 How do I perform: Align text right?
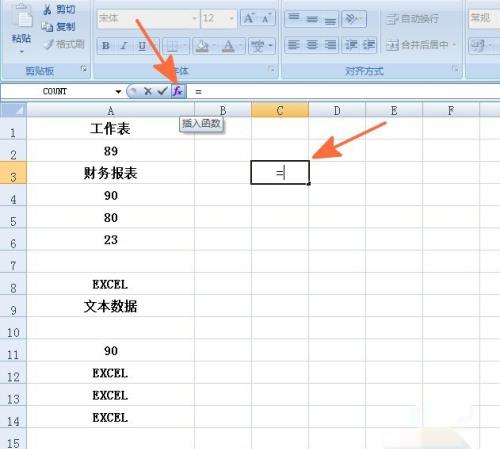point(330,45)
